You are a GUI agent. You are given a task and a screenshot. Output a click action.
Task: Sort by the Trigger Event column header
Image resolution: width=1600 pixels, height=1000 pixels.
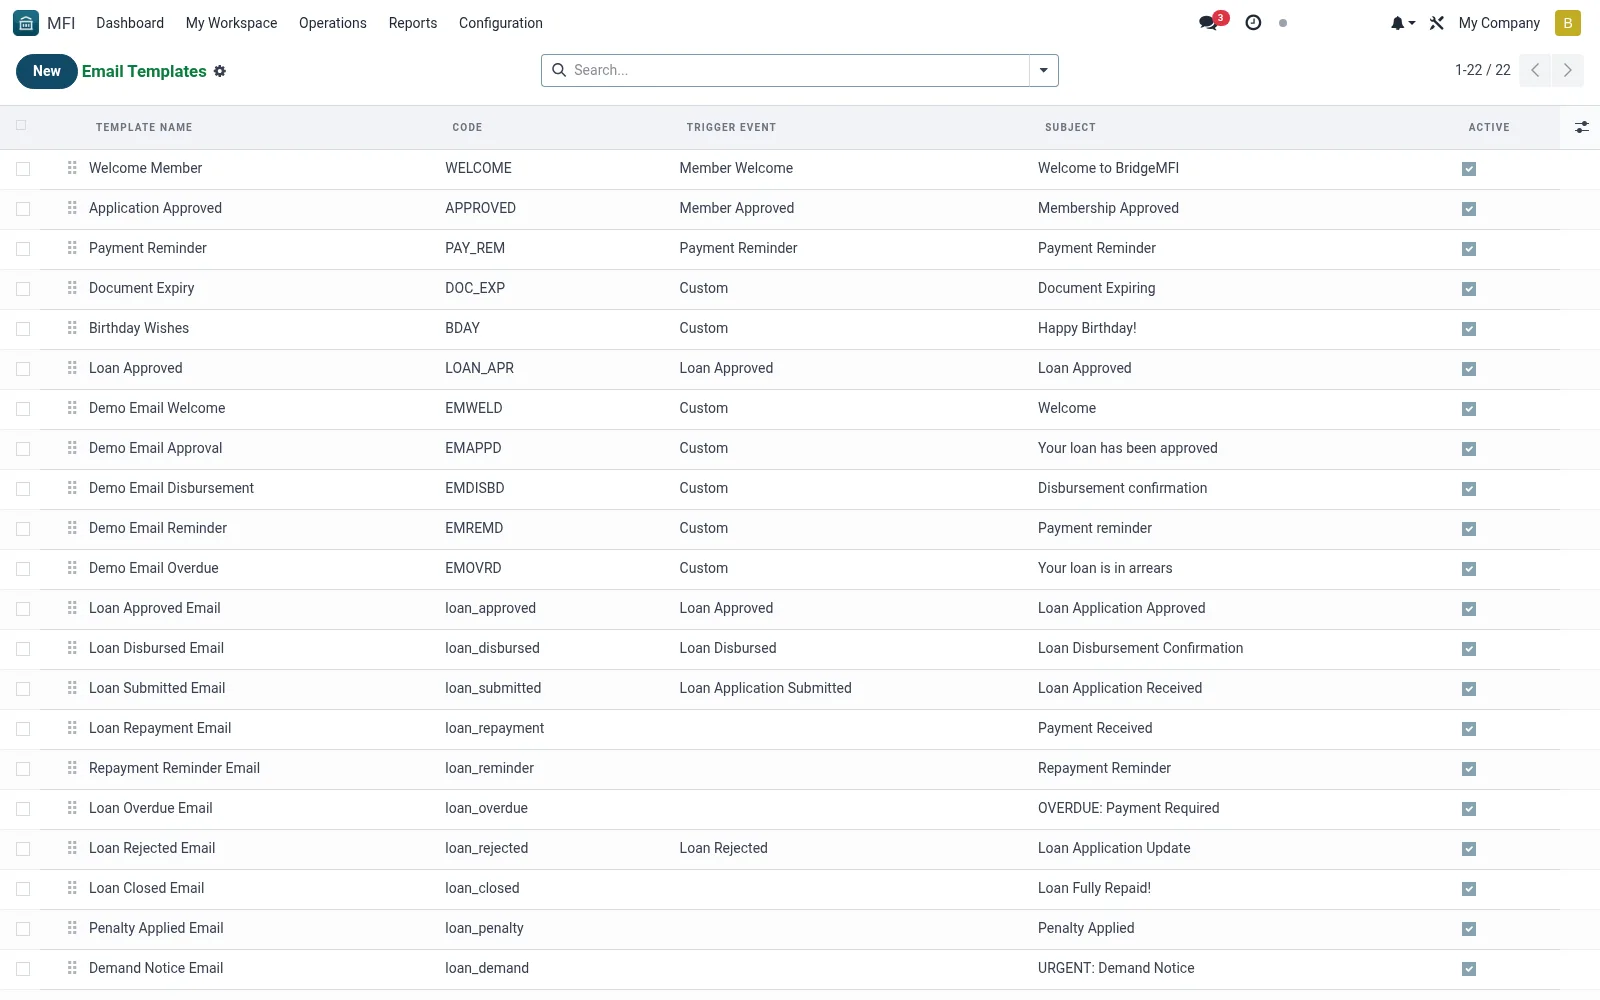coord(731,127)
